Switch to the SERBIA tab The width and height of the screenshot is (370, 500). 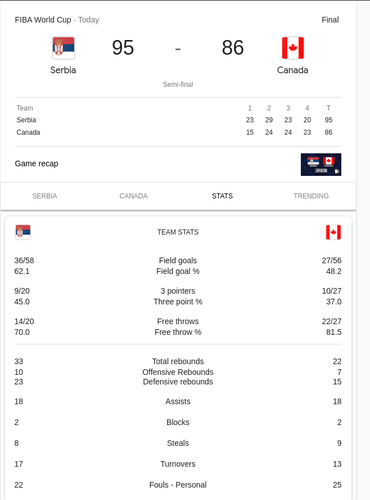pos(45,196)
